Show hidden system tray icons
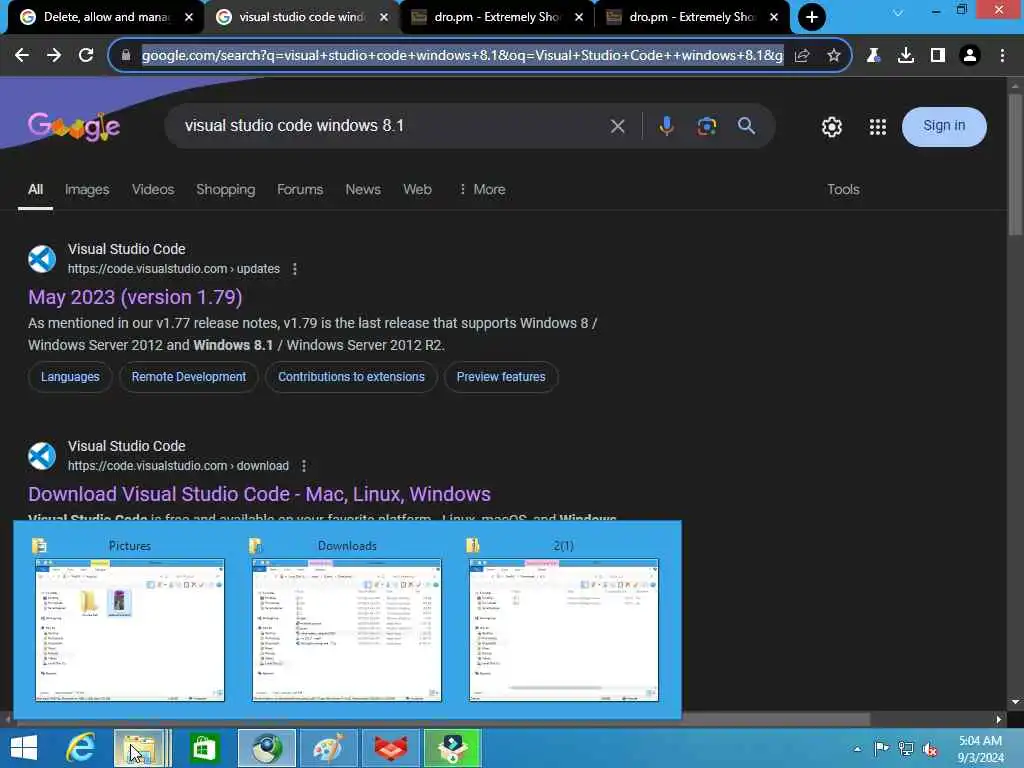This screenshot has height=768, width=1024. pos(857,749)
